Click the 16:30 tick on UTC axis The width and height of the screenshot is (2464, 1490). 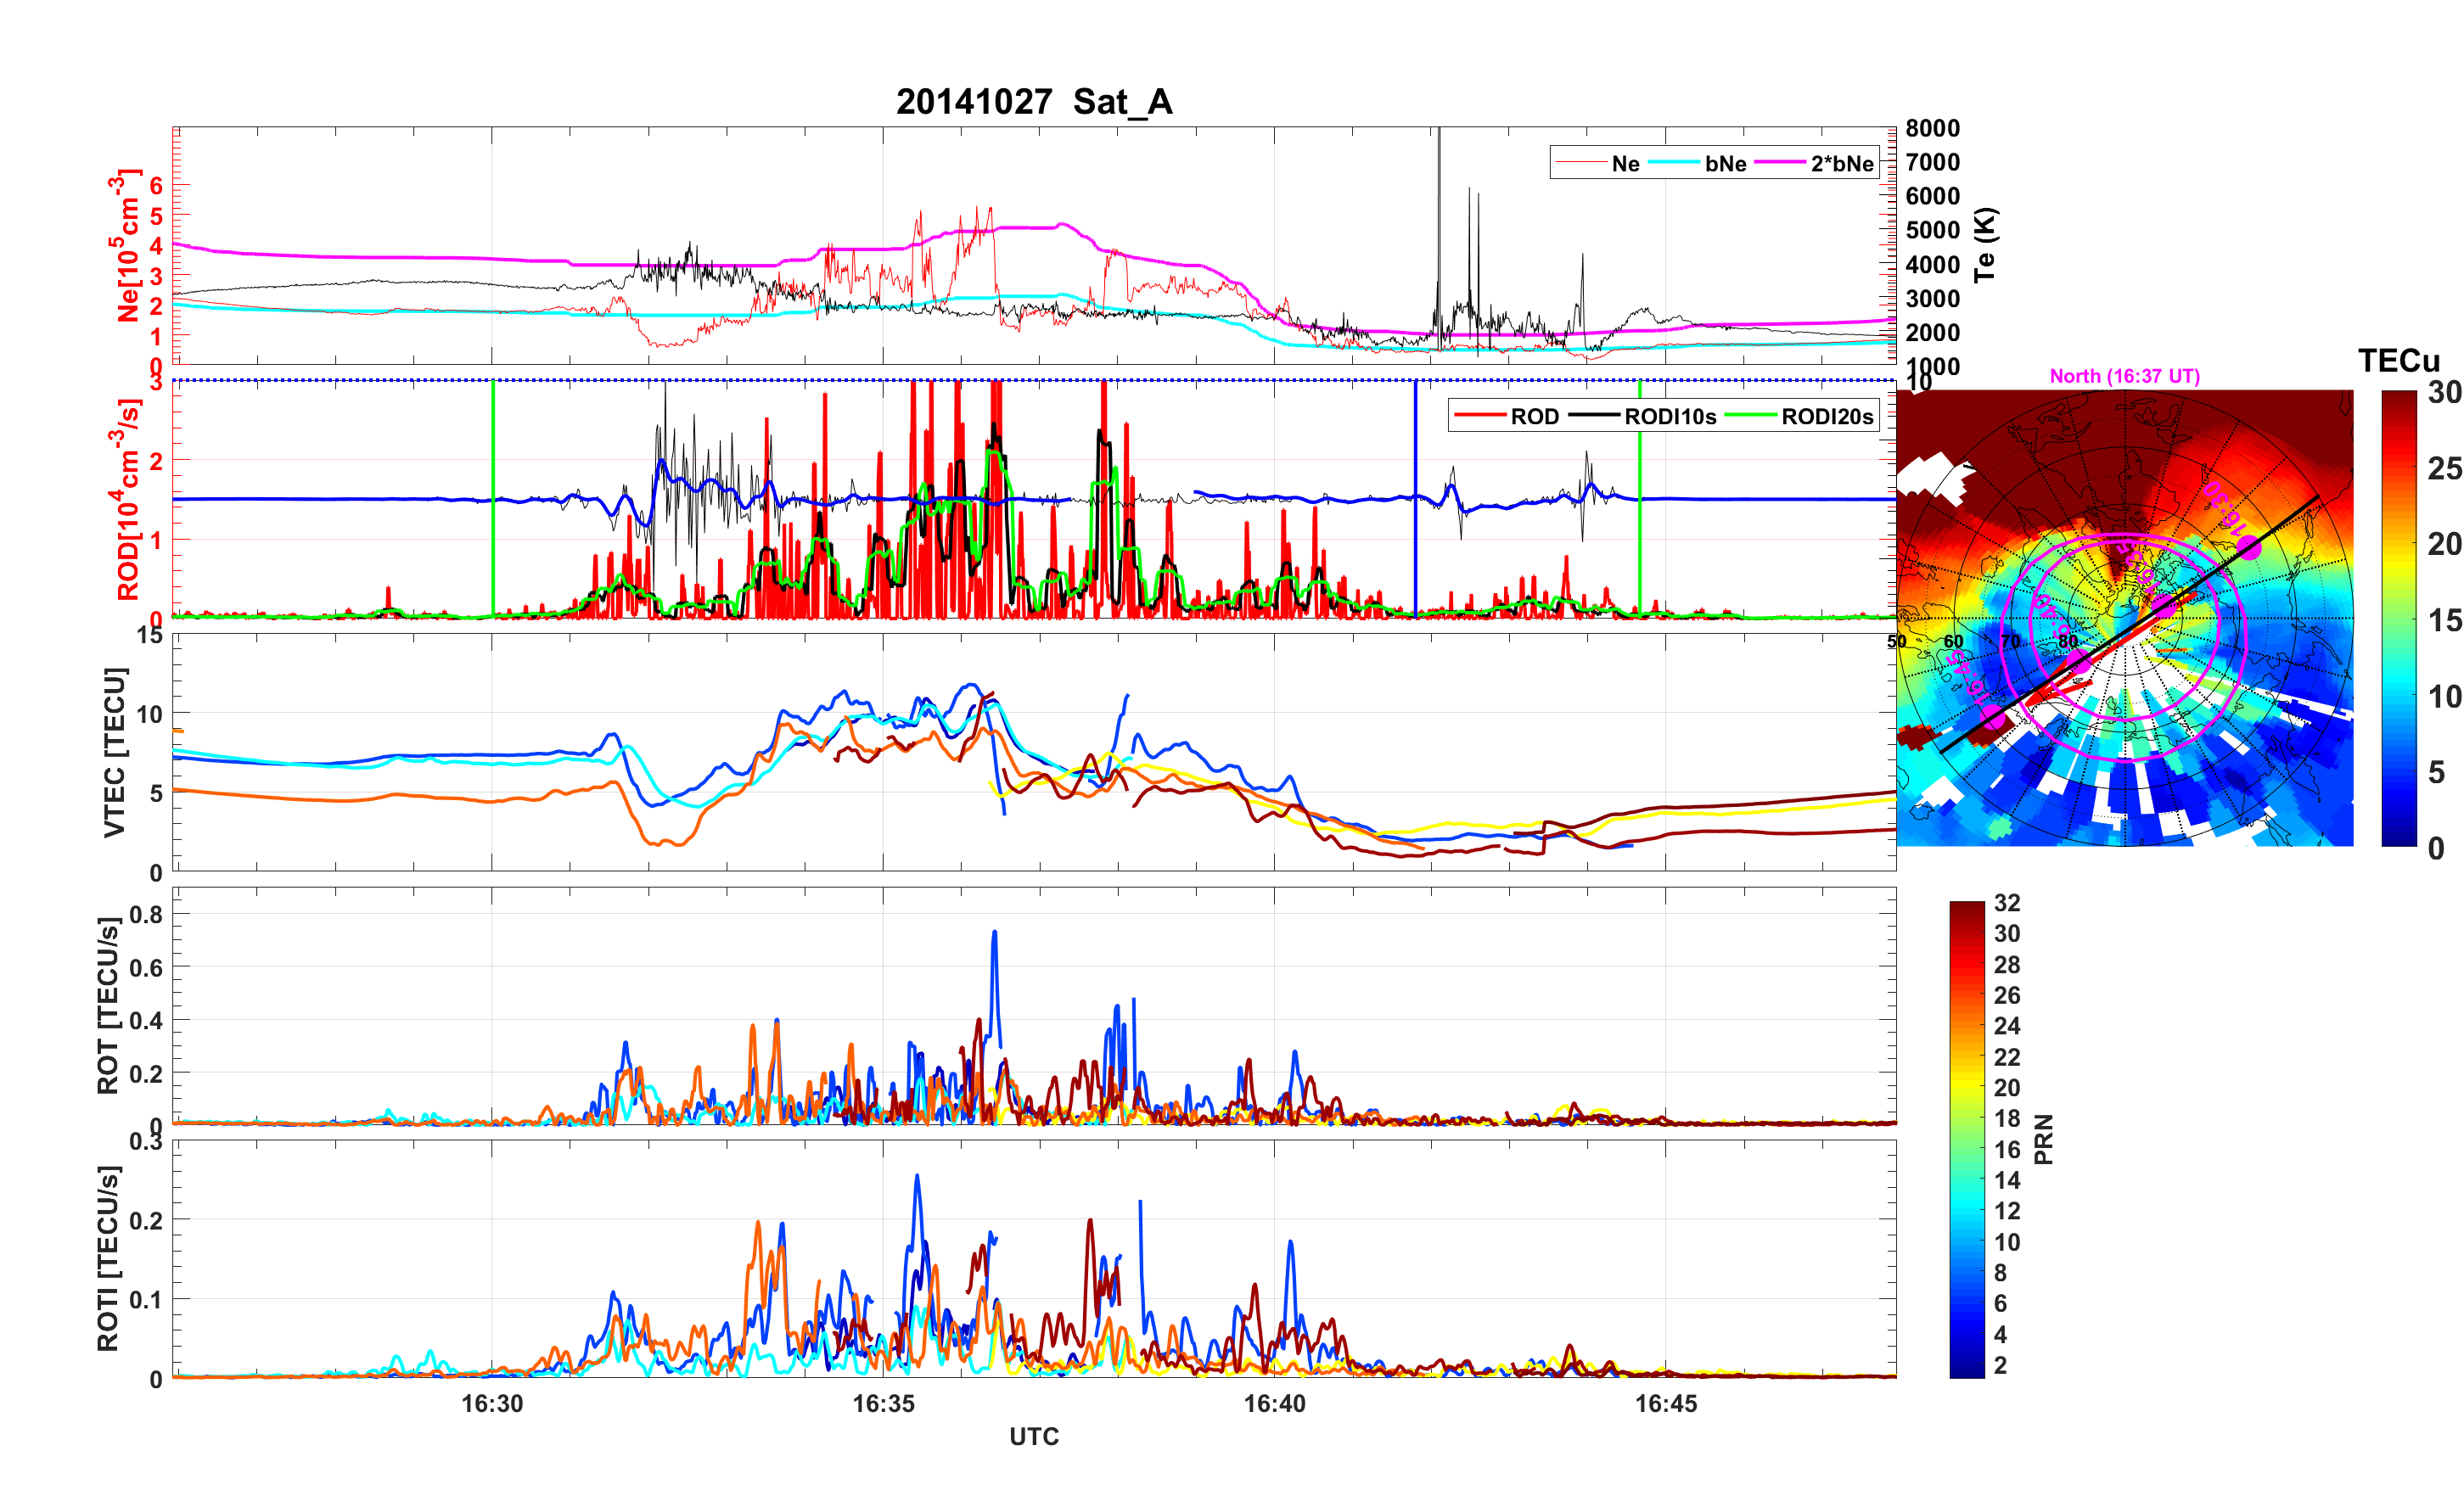pyautogui.click(x=492, y=1403)
